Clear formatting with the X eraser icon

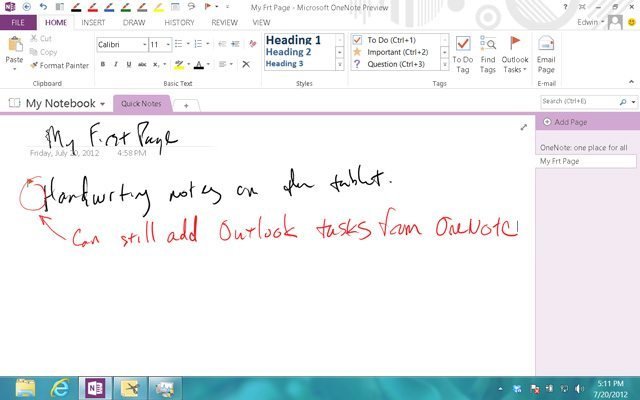coord(246,64)
